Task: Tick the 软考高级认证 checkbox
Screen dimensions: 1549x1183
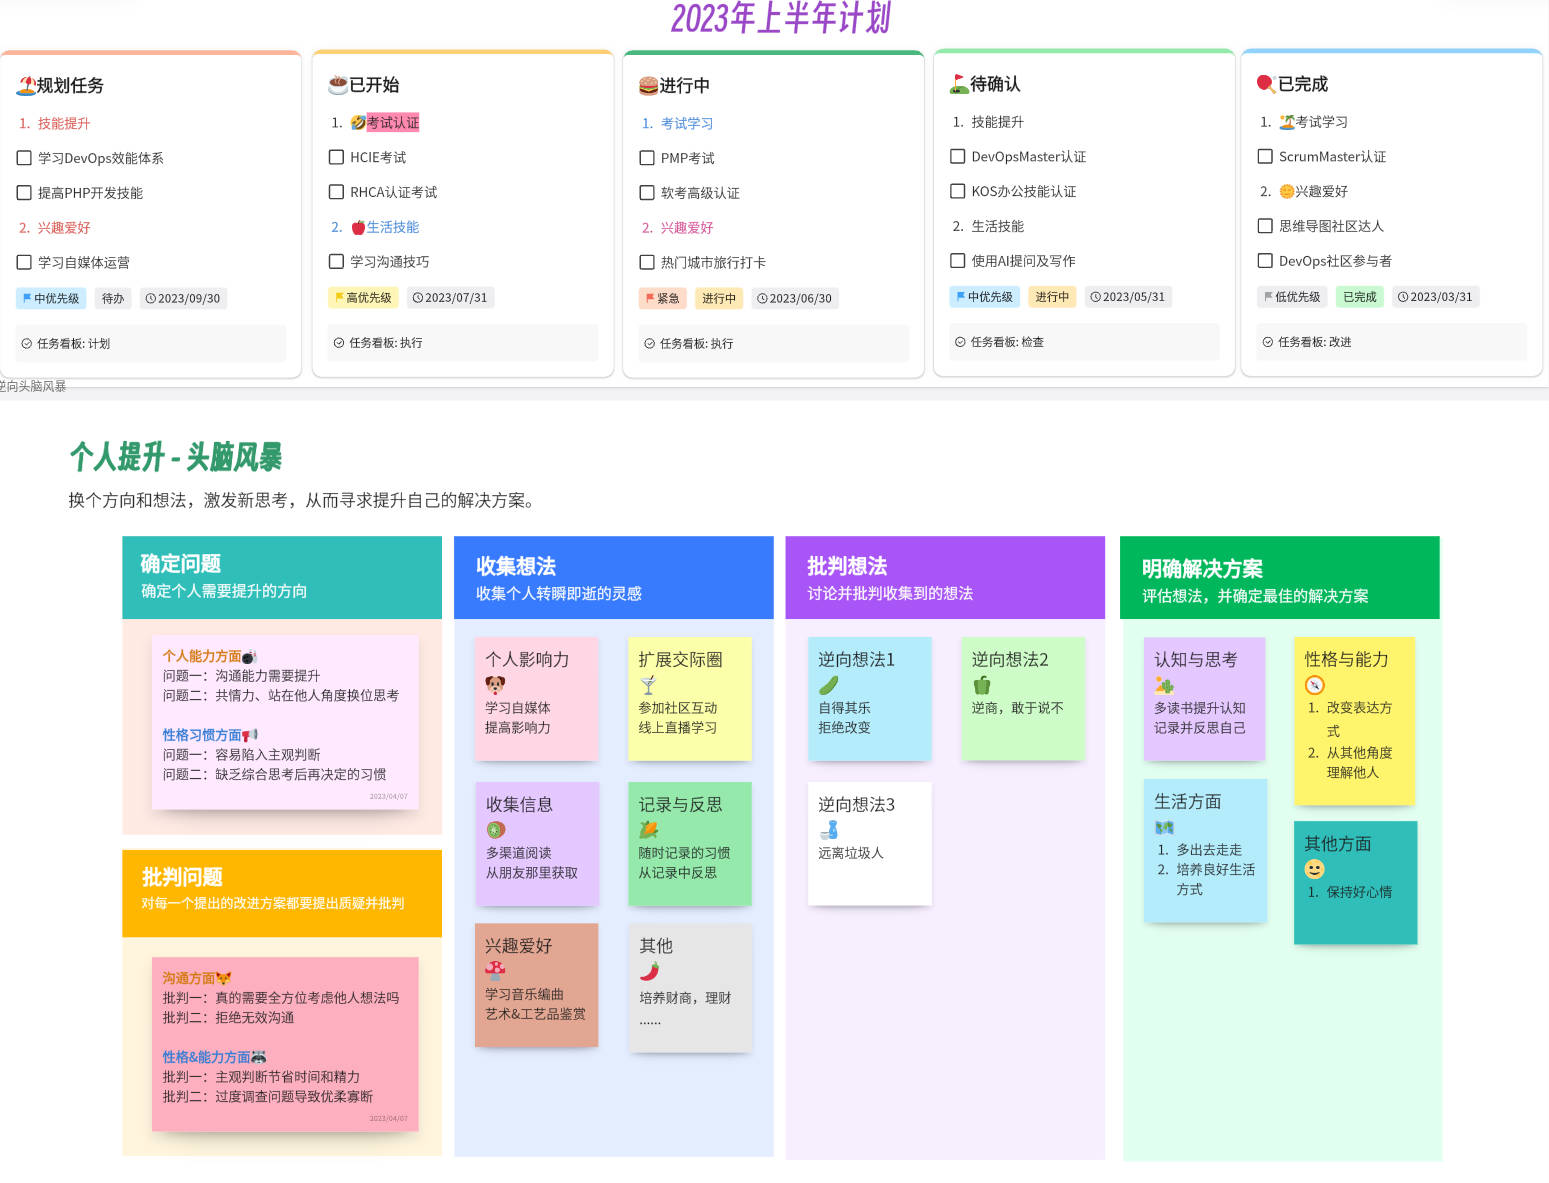Action: tap(647, 193)
